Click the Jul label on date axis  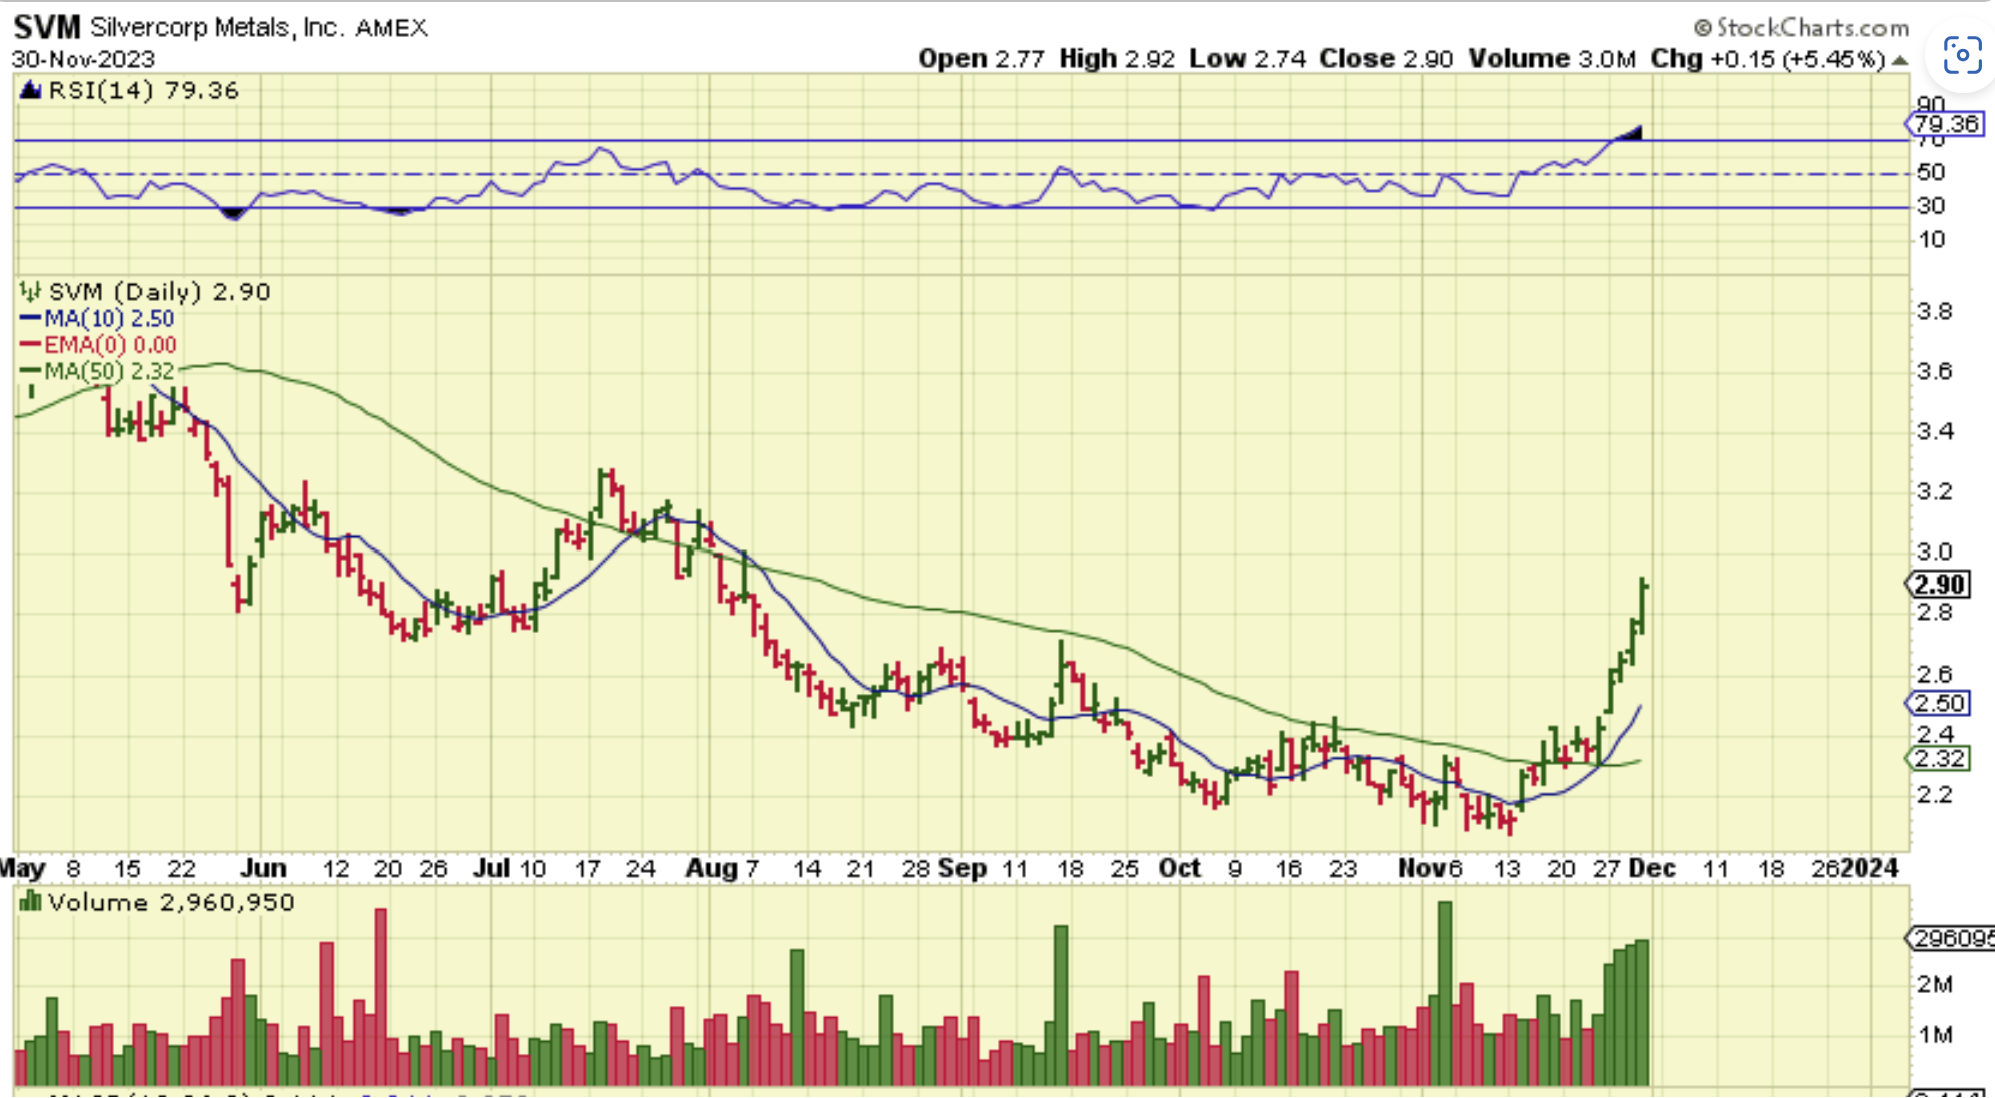pos(491,868)
